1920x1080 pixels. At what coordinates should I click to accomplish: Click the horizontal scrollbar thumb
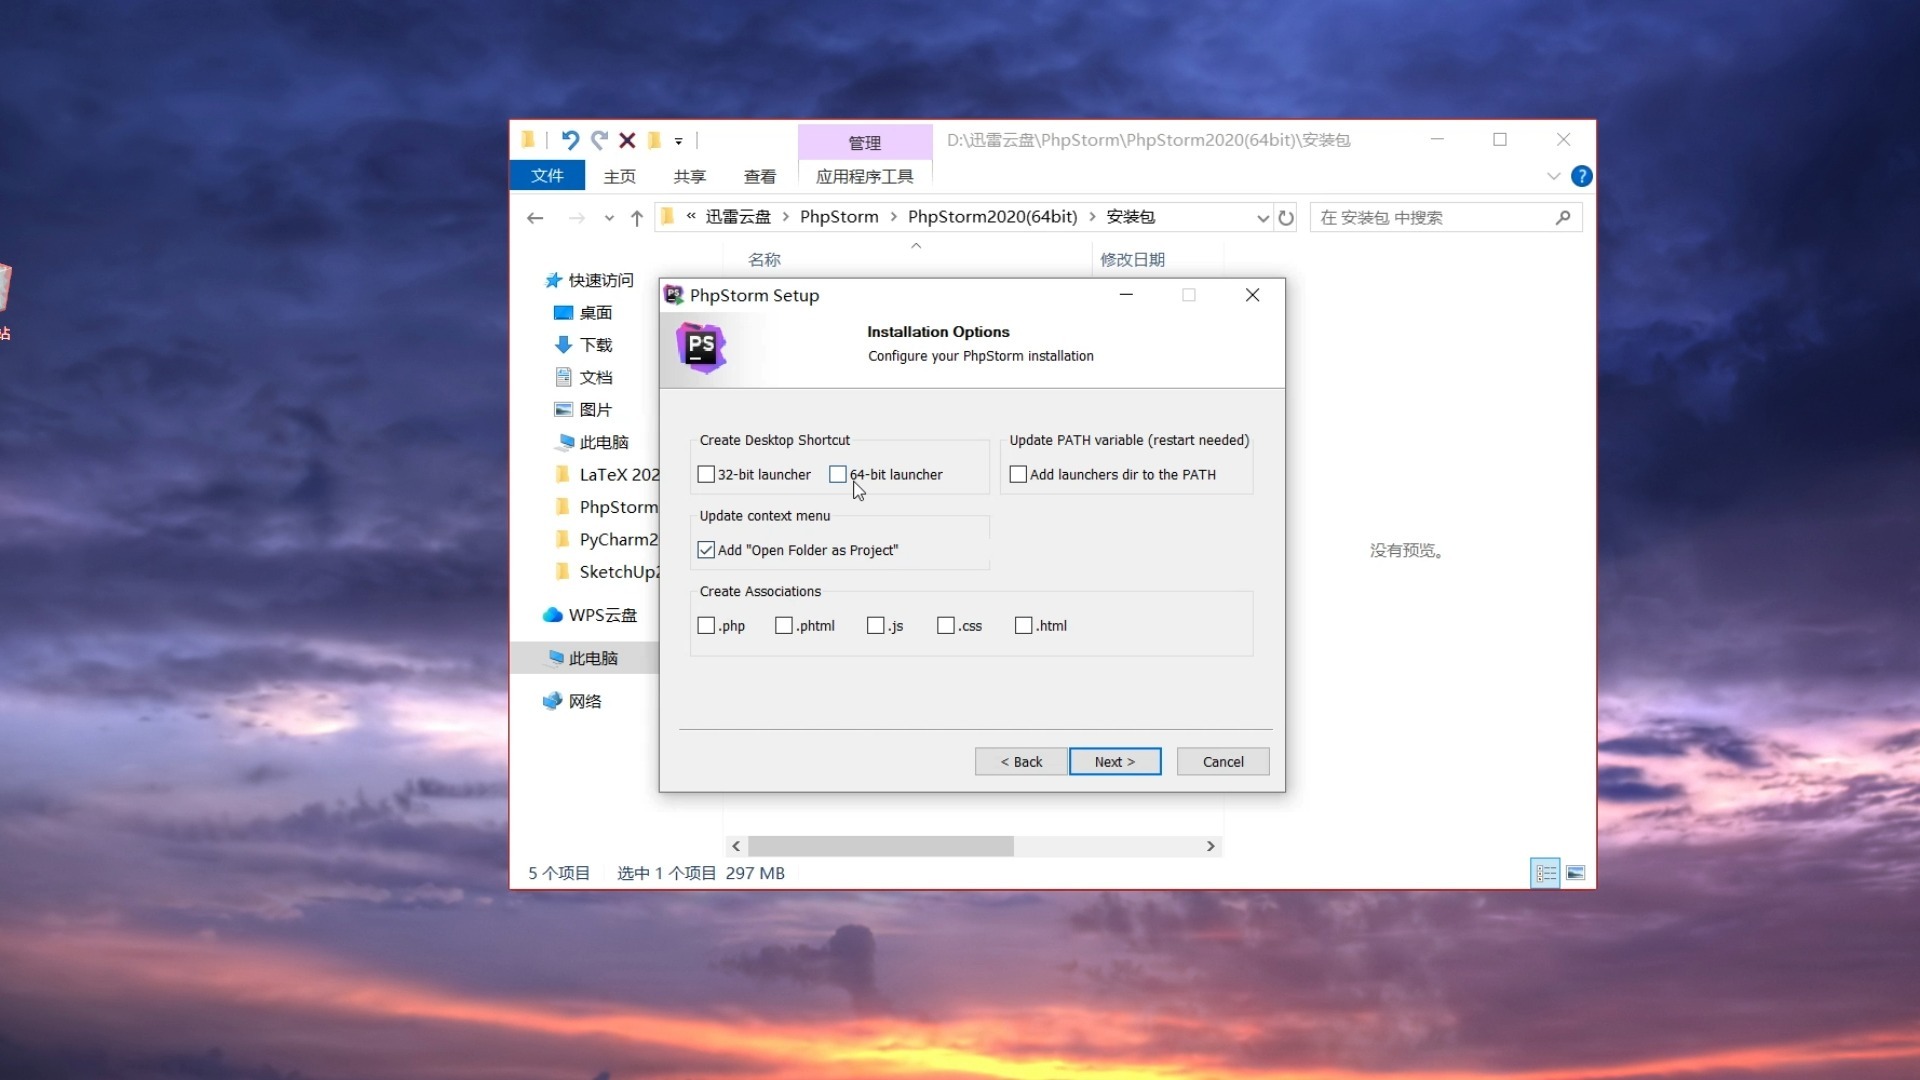pos(881,846)
